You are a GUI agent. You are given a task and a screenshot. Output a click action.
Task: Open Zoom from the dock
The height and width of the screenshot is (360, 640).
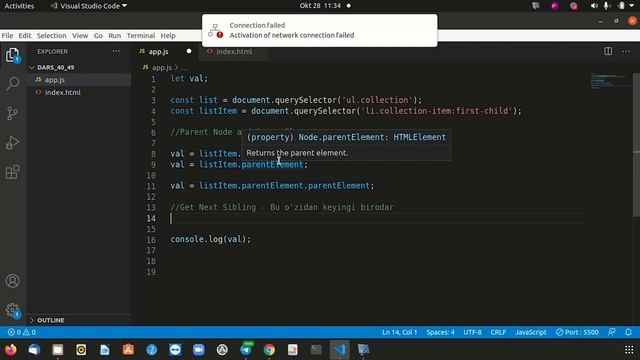pos(199,350)
